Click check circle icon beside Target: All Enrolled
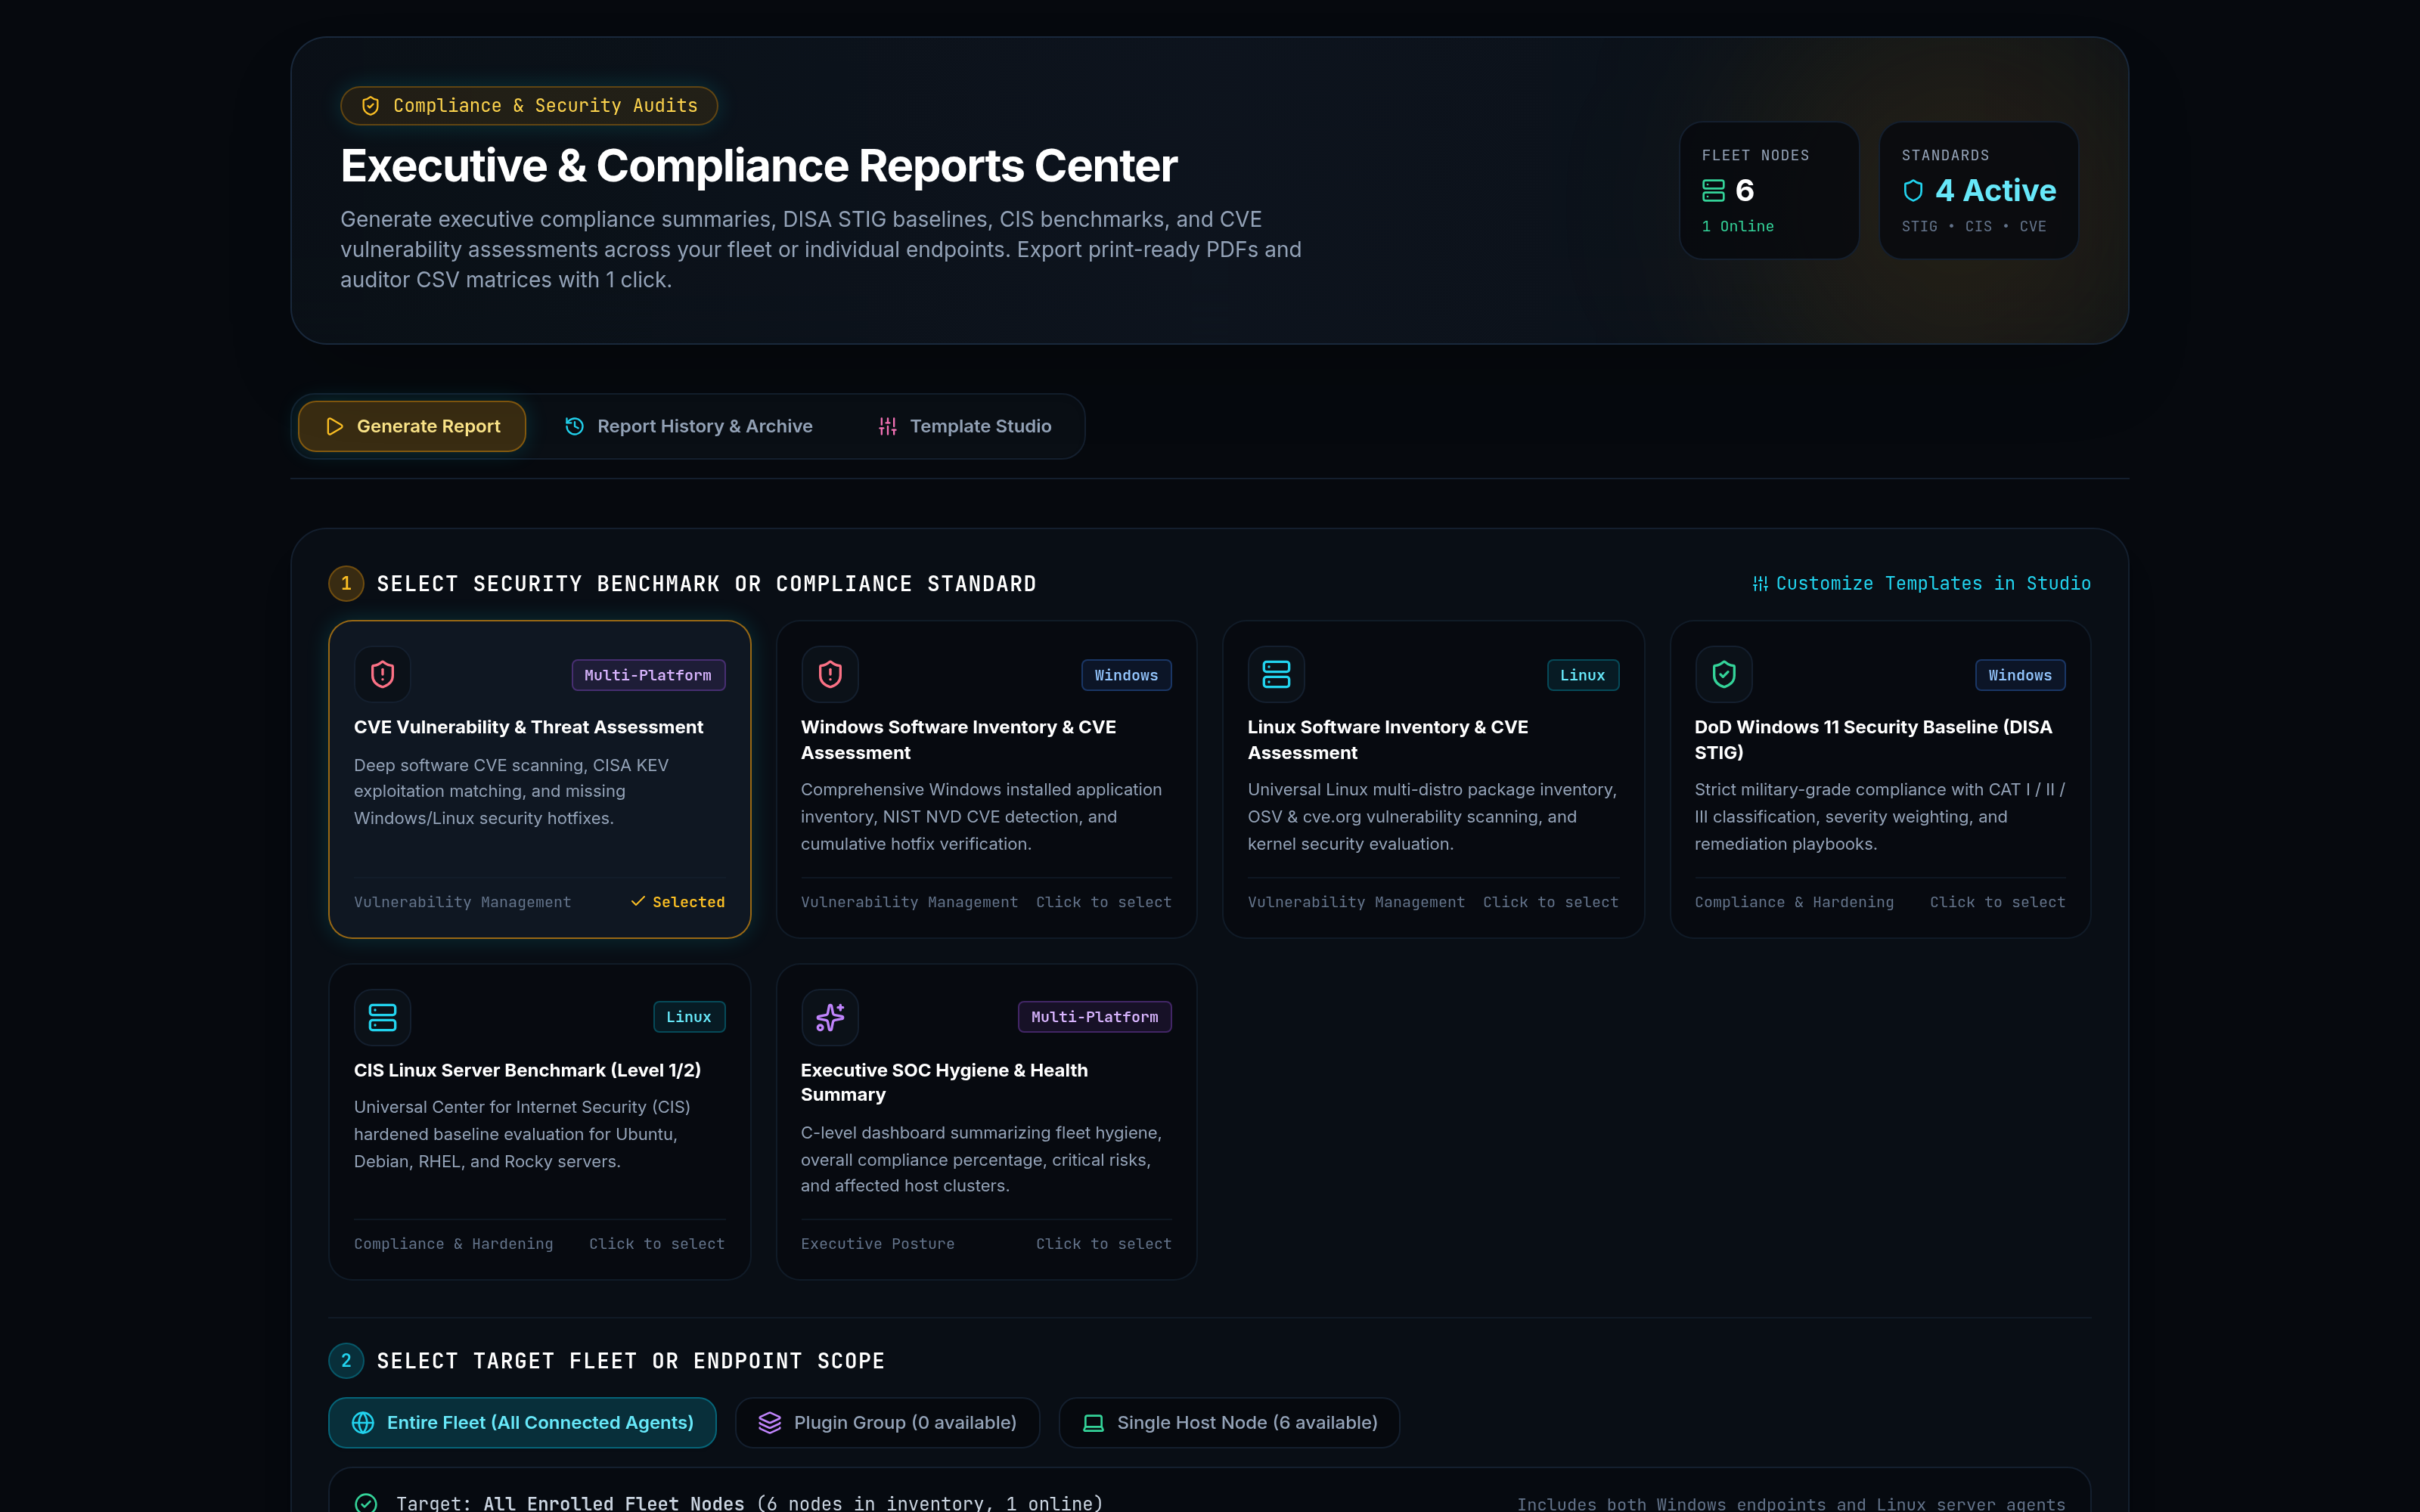The width and height of the screenshot is (2420, 1512). pyautogui.click(x=366, y=1502)
